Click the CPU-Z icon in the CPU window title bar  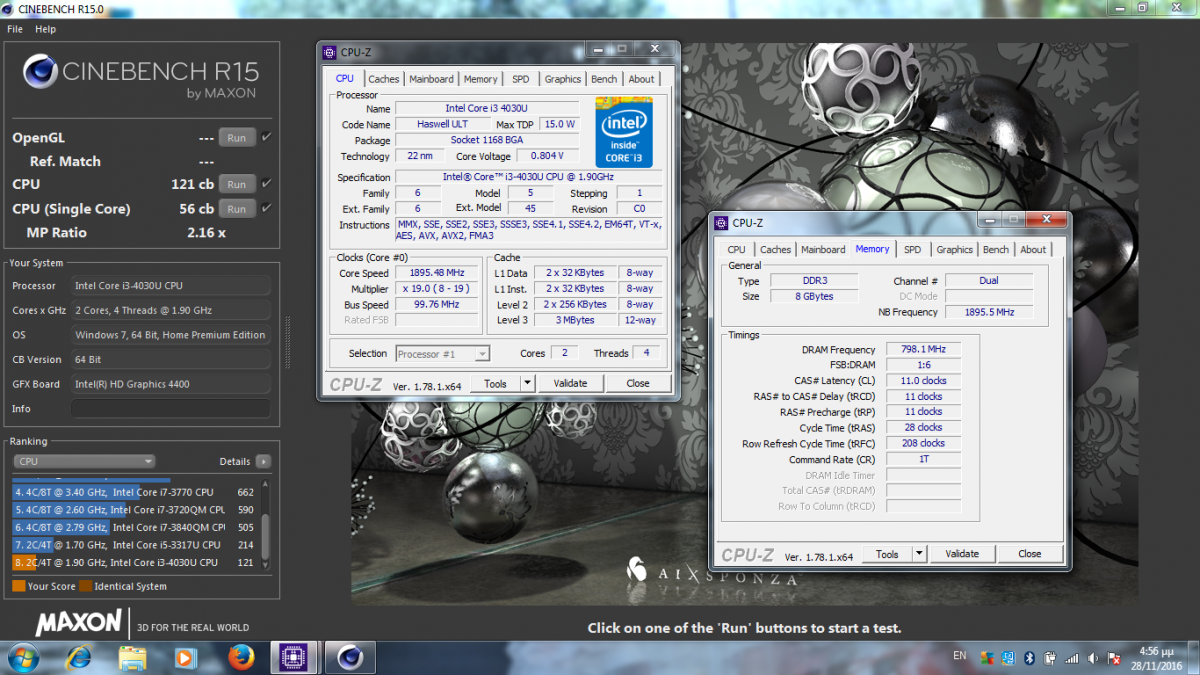329,52
